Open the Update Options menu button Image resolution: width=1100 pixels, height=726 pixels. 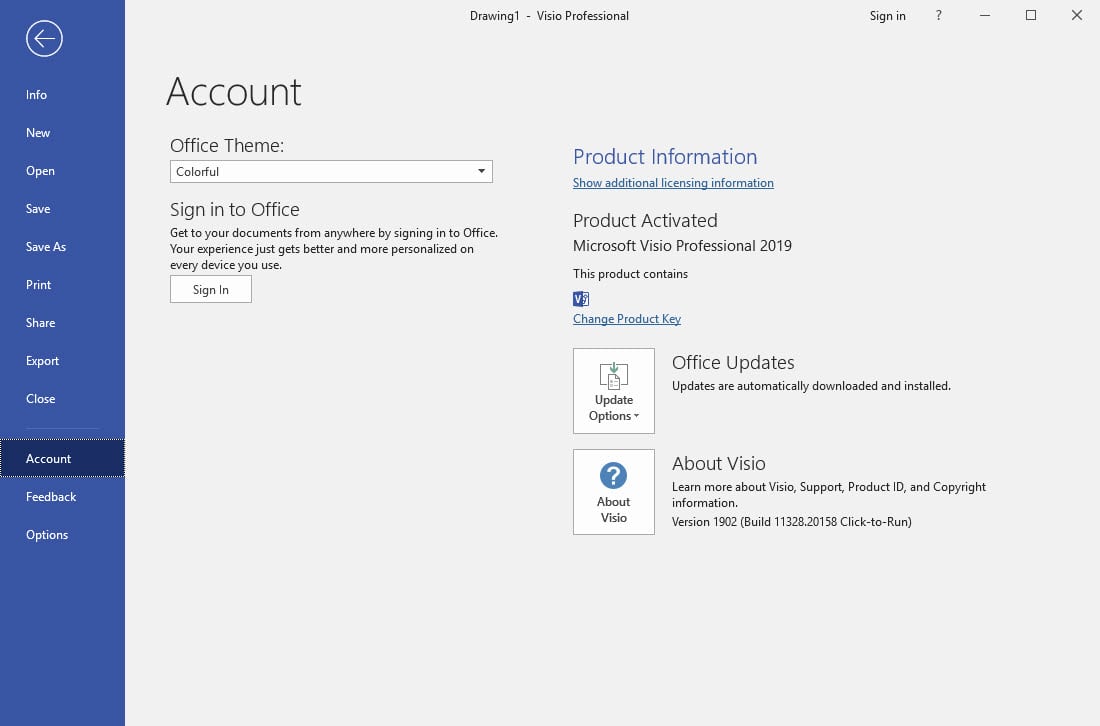pos(614,391)
